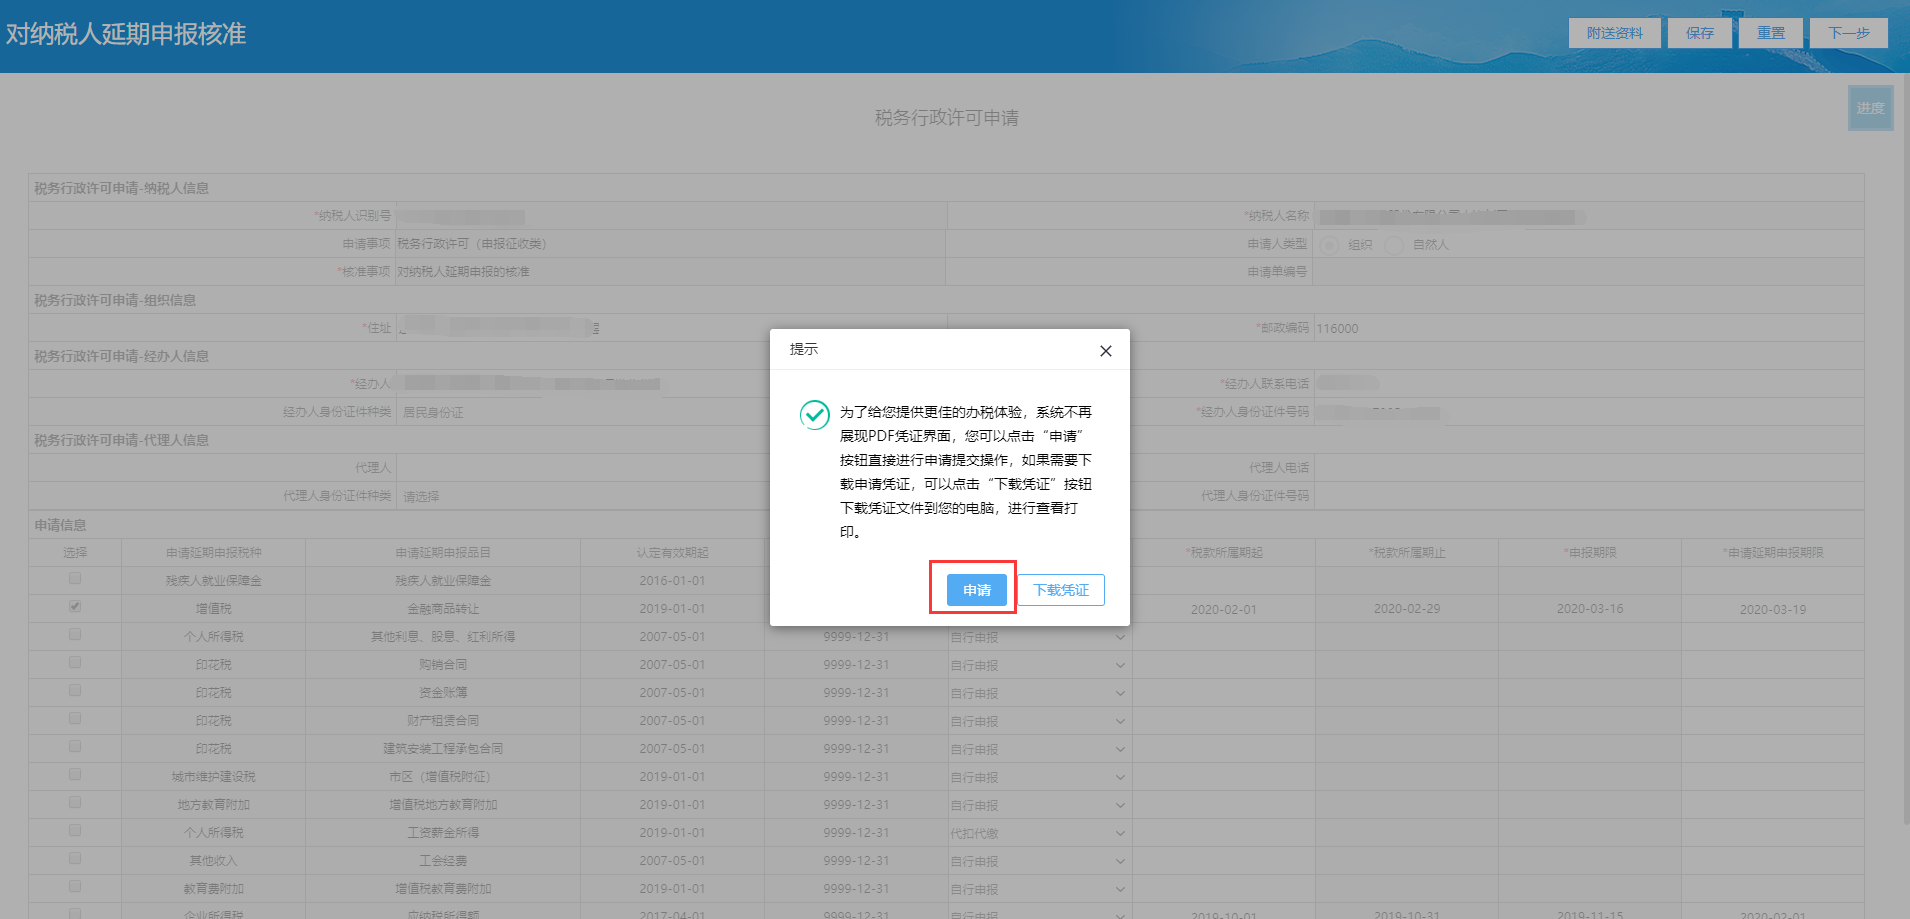Click the 下载凭证 button
The height and width of the screenshot is (919, 1910).
click(x=1061, y=590)
